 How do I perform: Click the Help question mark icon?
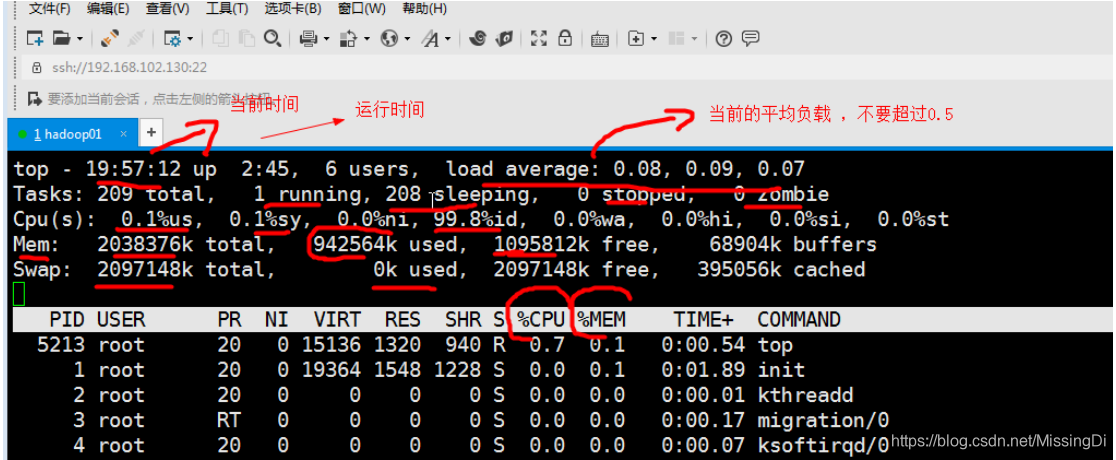point(724,38)
